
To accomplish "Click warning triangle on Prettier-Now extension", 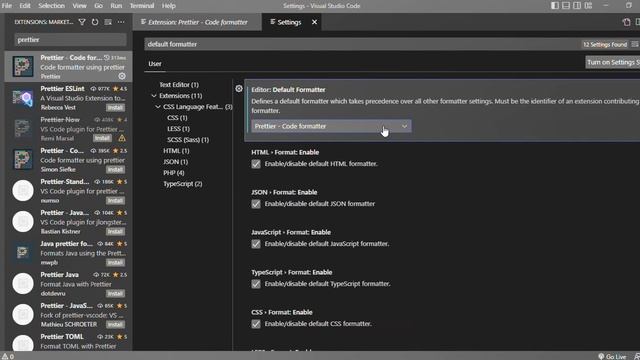I will pyautogui.click(x=122, y=138).
